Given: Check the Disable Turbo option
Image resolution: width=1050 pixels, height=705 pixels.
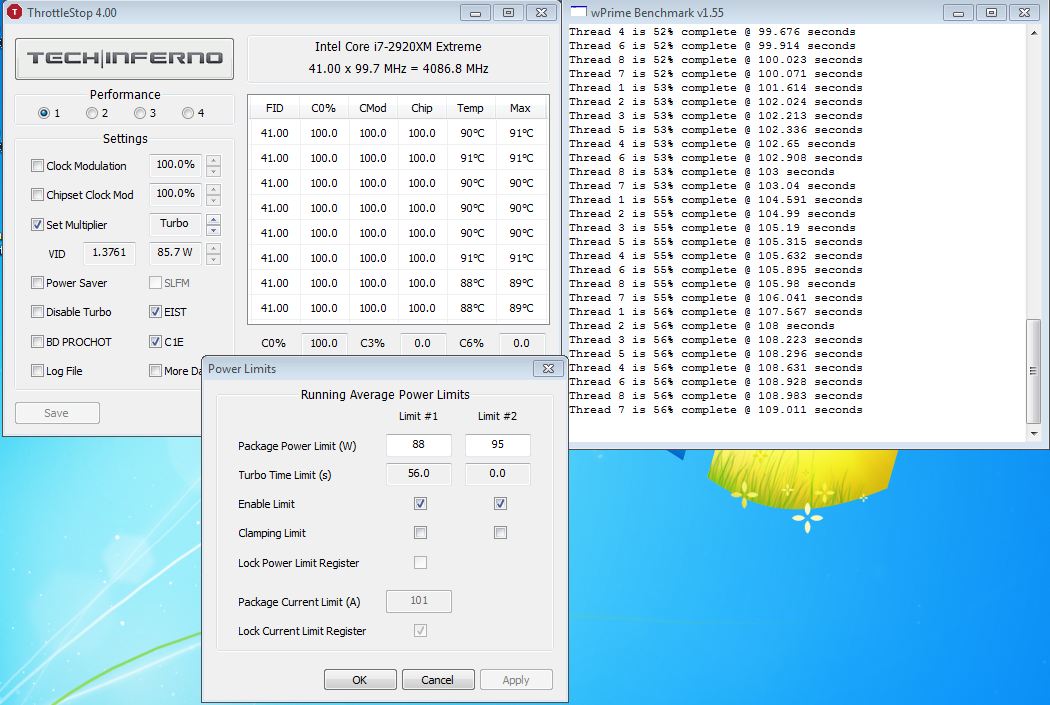Looking at the screenshot, I should [x=38, y=312].
